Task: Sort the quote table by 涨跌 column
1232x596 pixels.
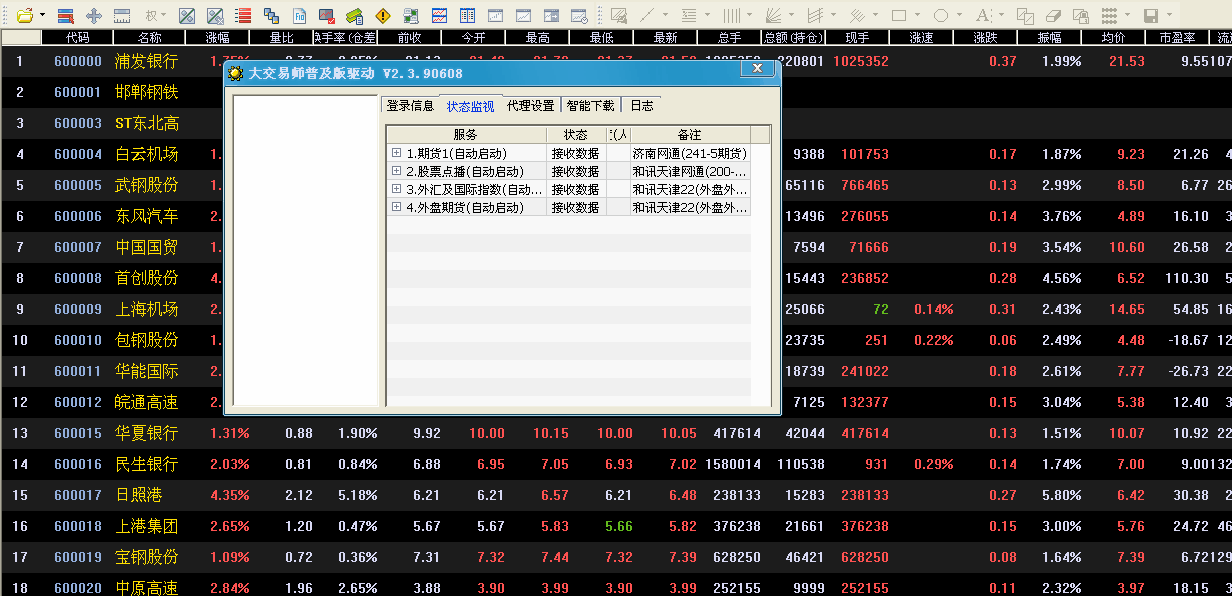Action: [x=986, y=37]
